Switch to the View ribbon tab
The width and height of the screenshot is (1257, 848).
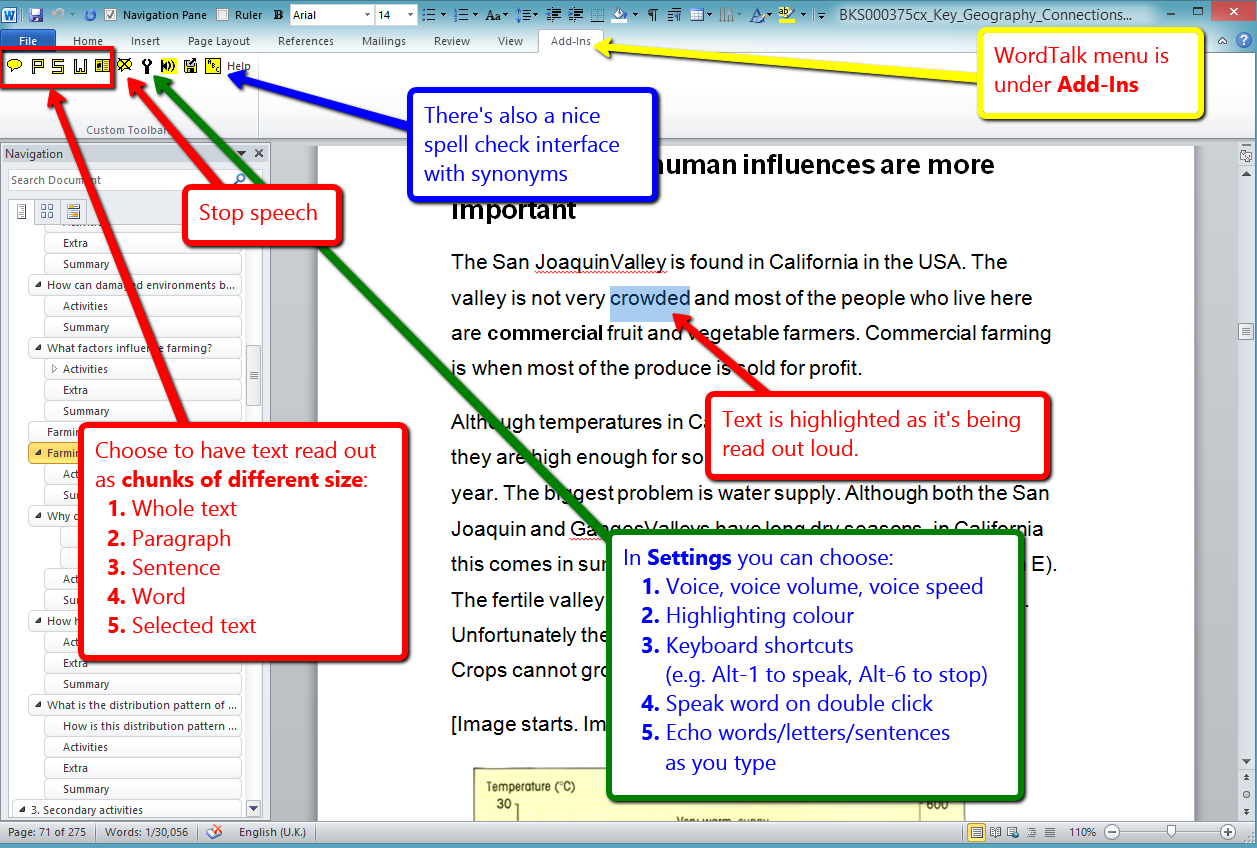point(510,41)
